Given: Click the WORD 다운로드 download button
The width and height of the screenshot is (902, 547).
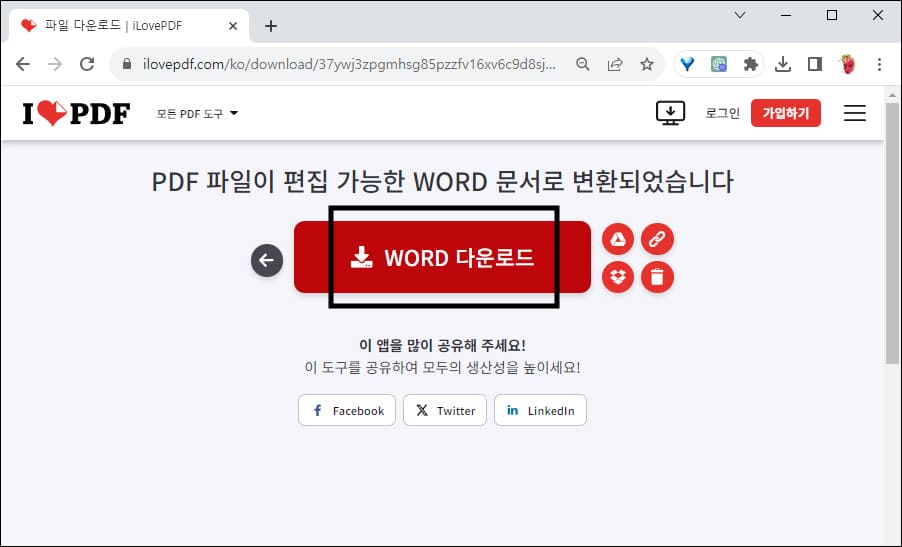Looking at the screenshot, I should coord(442,257).
